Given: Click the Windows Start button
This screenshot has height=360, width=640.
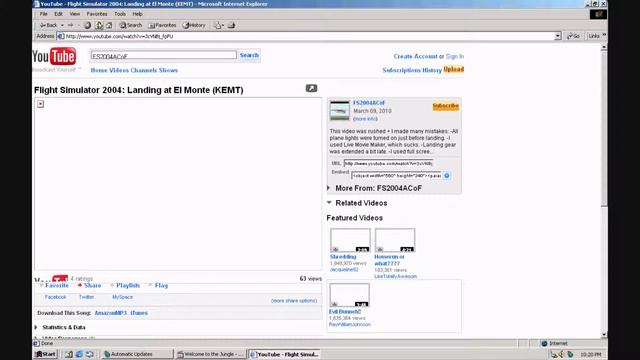Looking at the screenshot, I should (46, 354).
